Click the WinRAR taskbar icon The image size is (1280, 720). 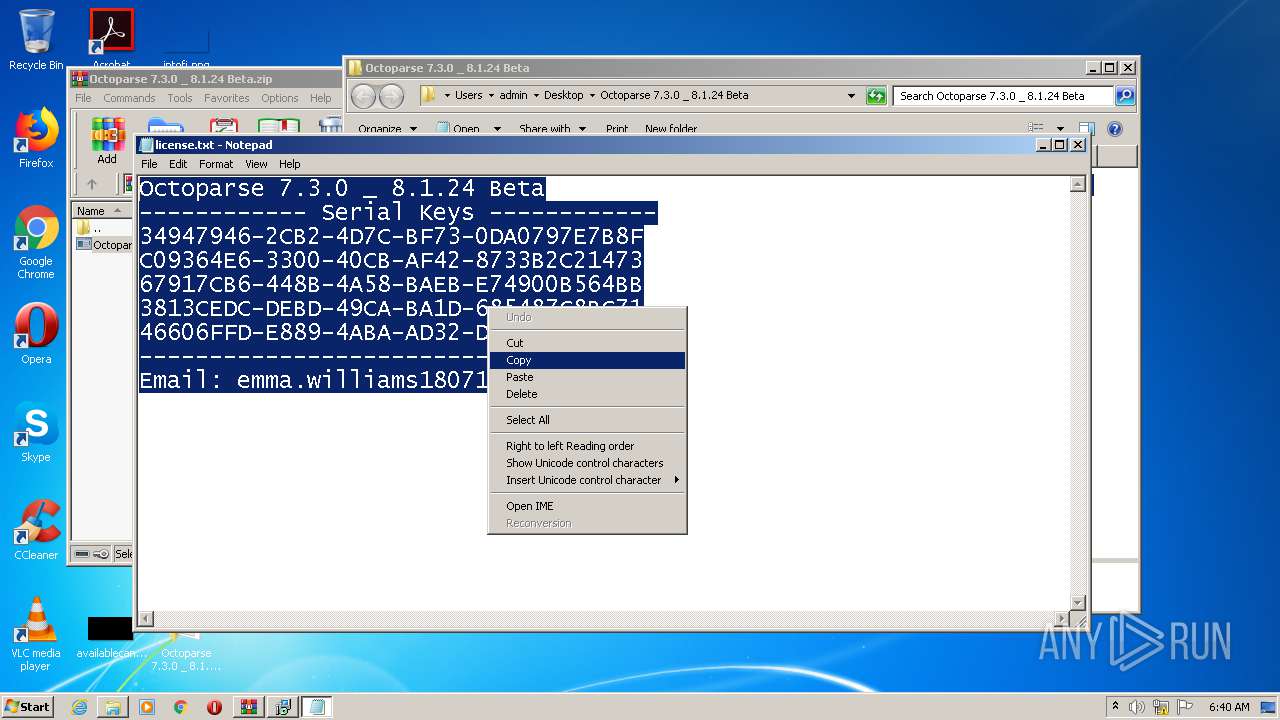click(x=248, y=707)
